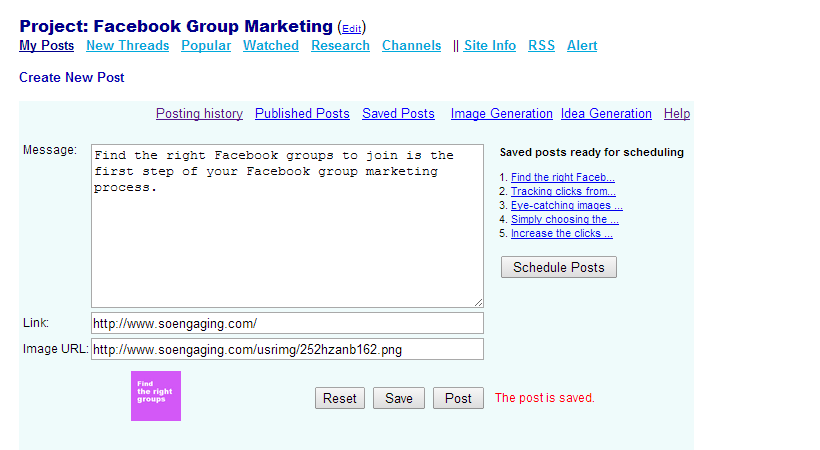Open Idea Generation page
The height and width of the screenshot is (450, 820).
pos(606,114)
